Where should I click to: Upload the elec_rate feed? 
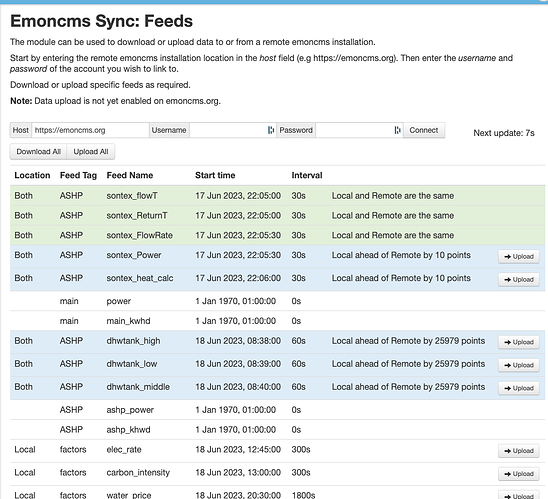[519, 451]
